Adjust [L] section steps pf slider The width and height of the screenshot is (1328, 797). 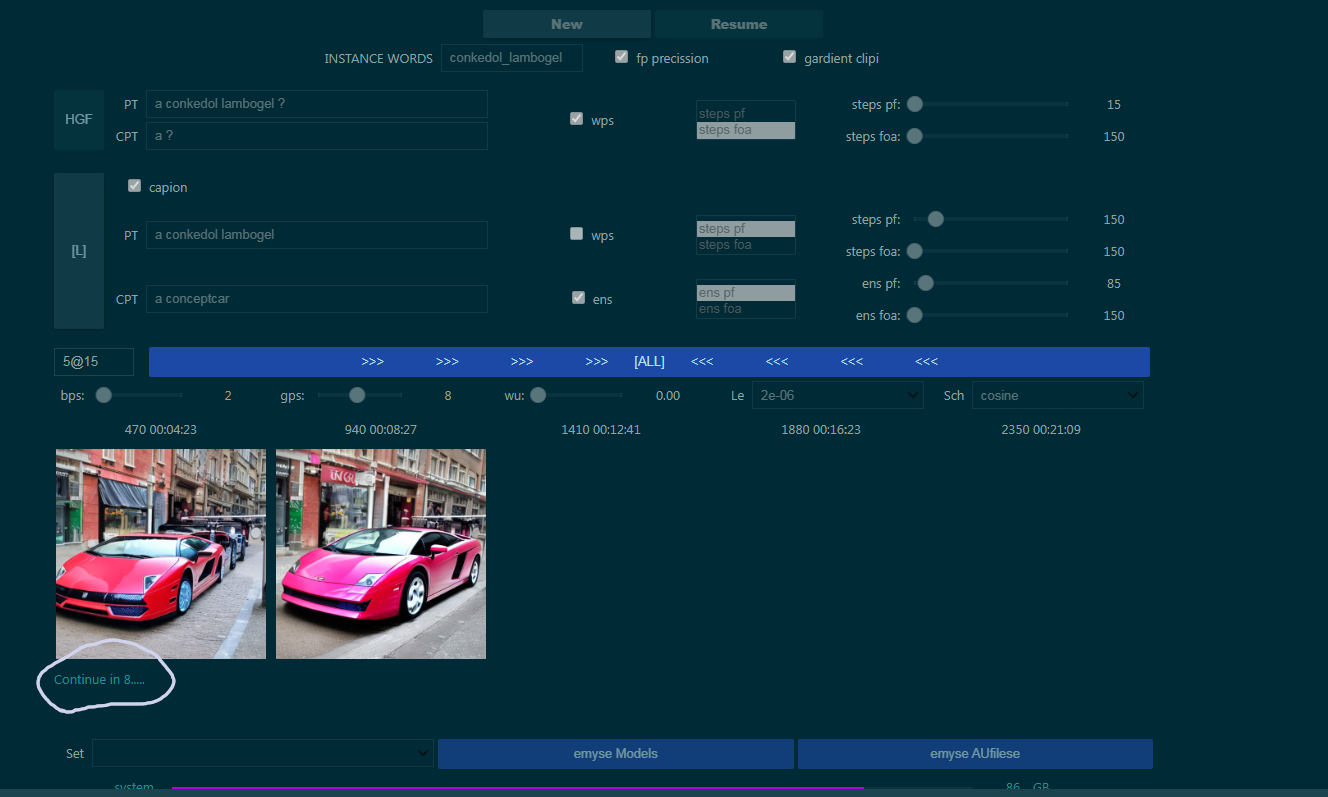[990, 219]
